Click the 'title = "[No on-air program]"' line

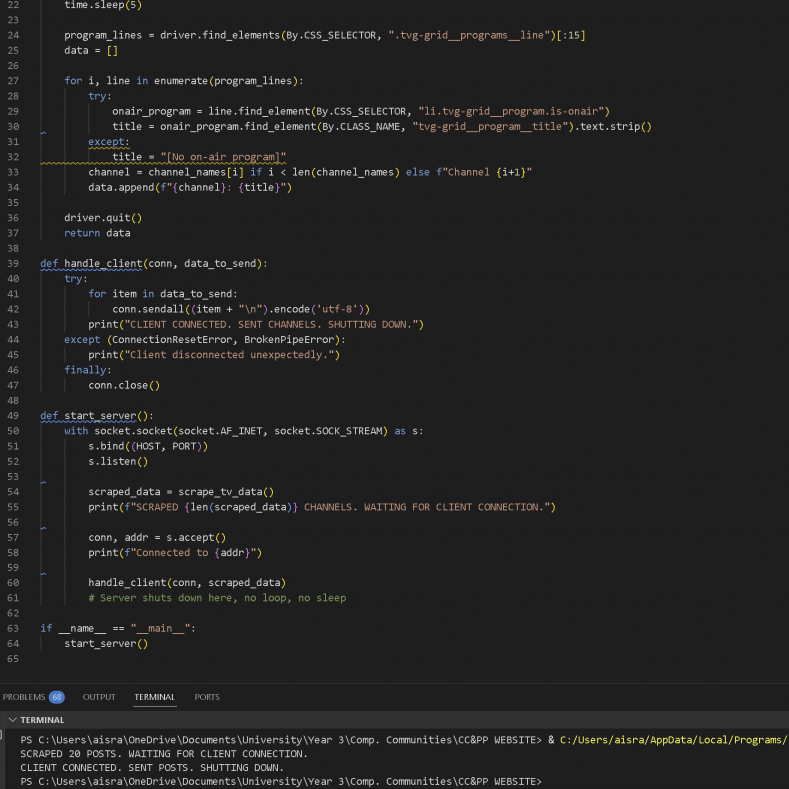199,157
